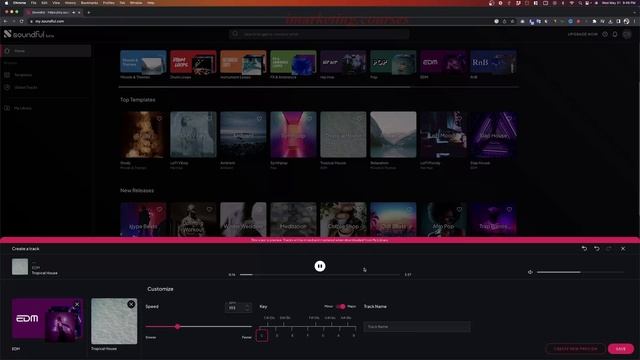Image resolution: width=640 pixels, height=360 pixels.
Task: Remove the Tropical House template selection
Action: click(x=131, y=304)
